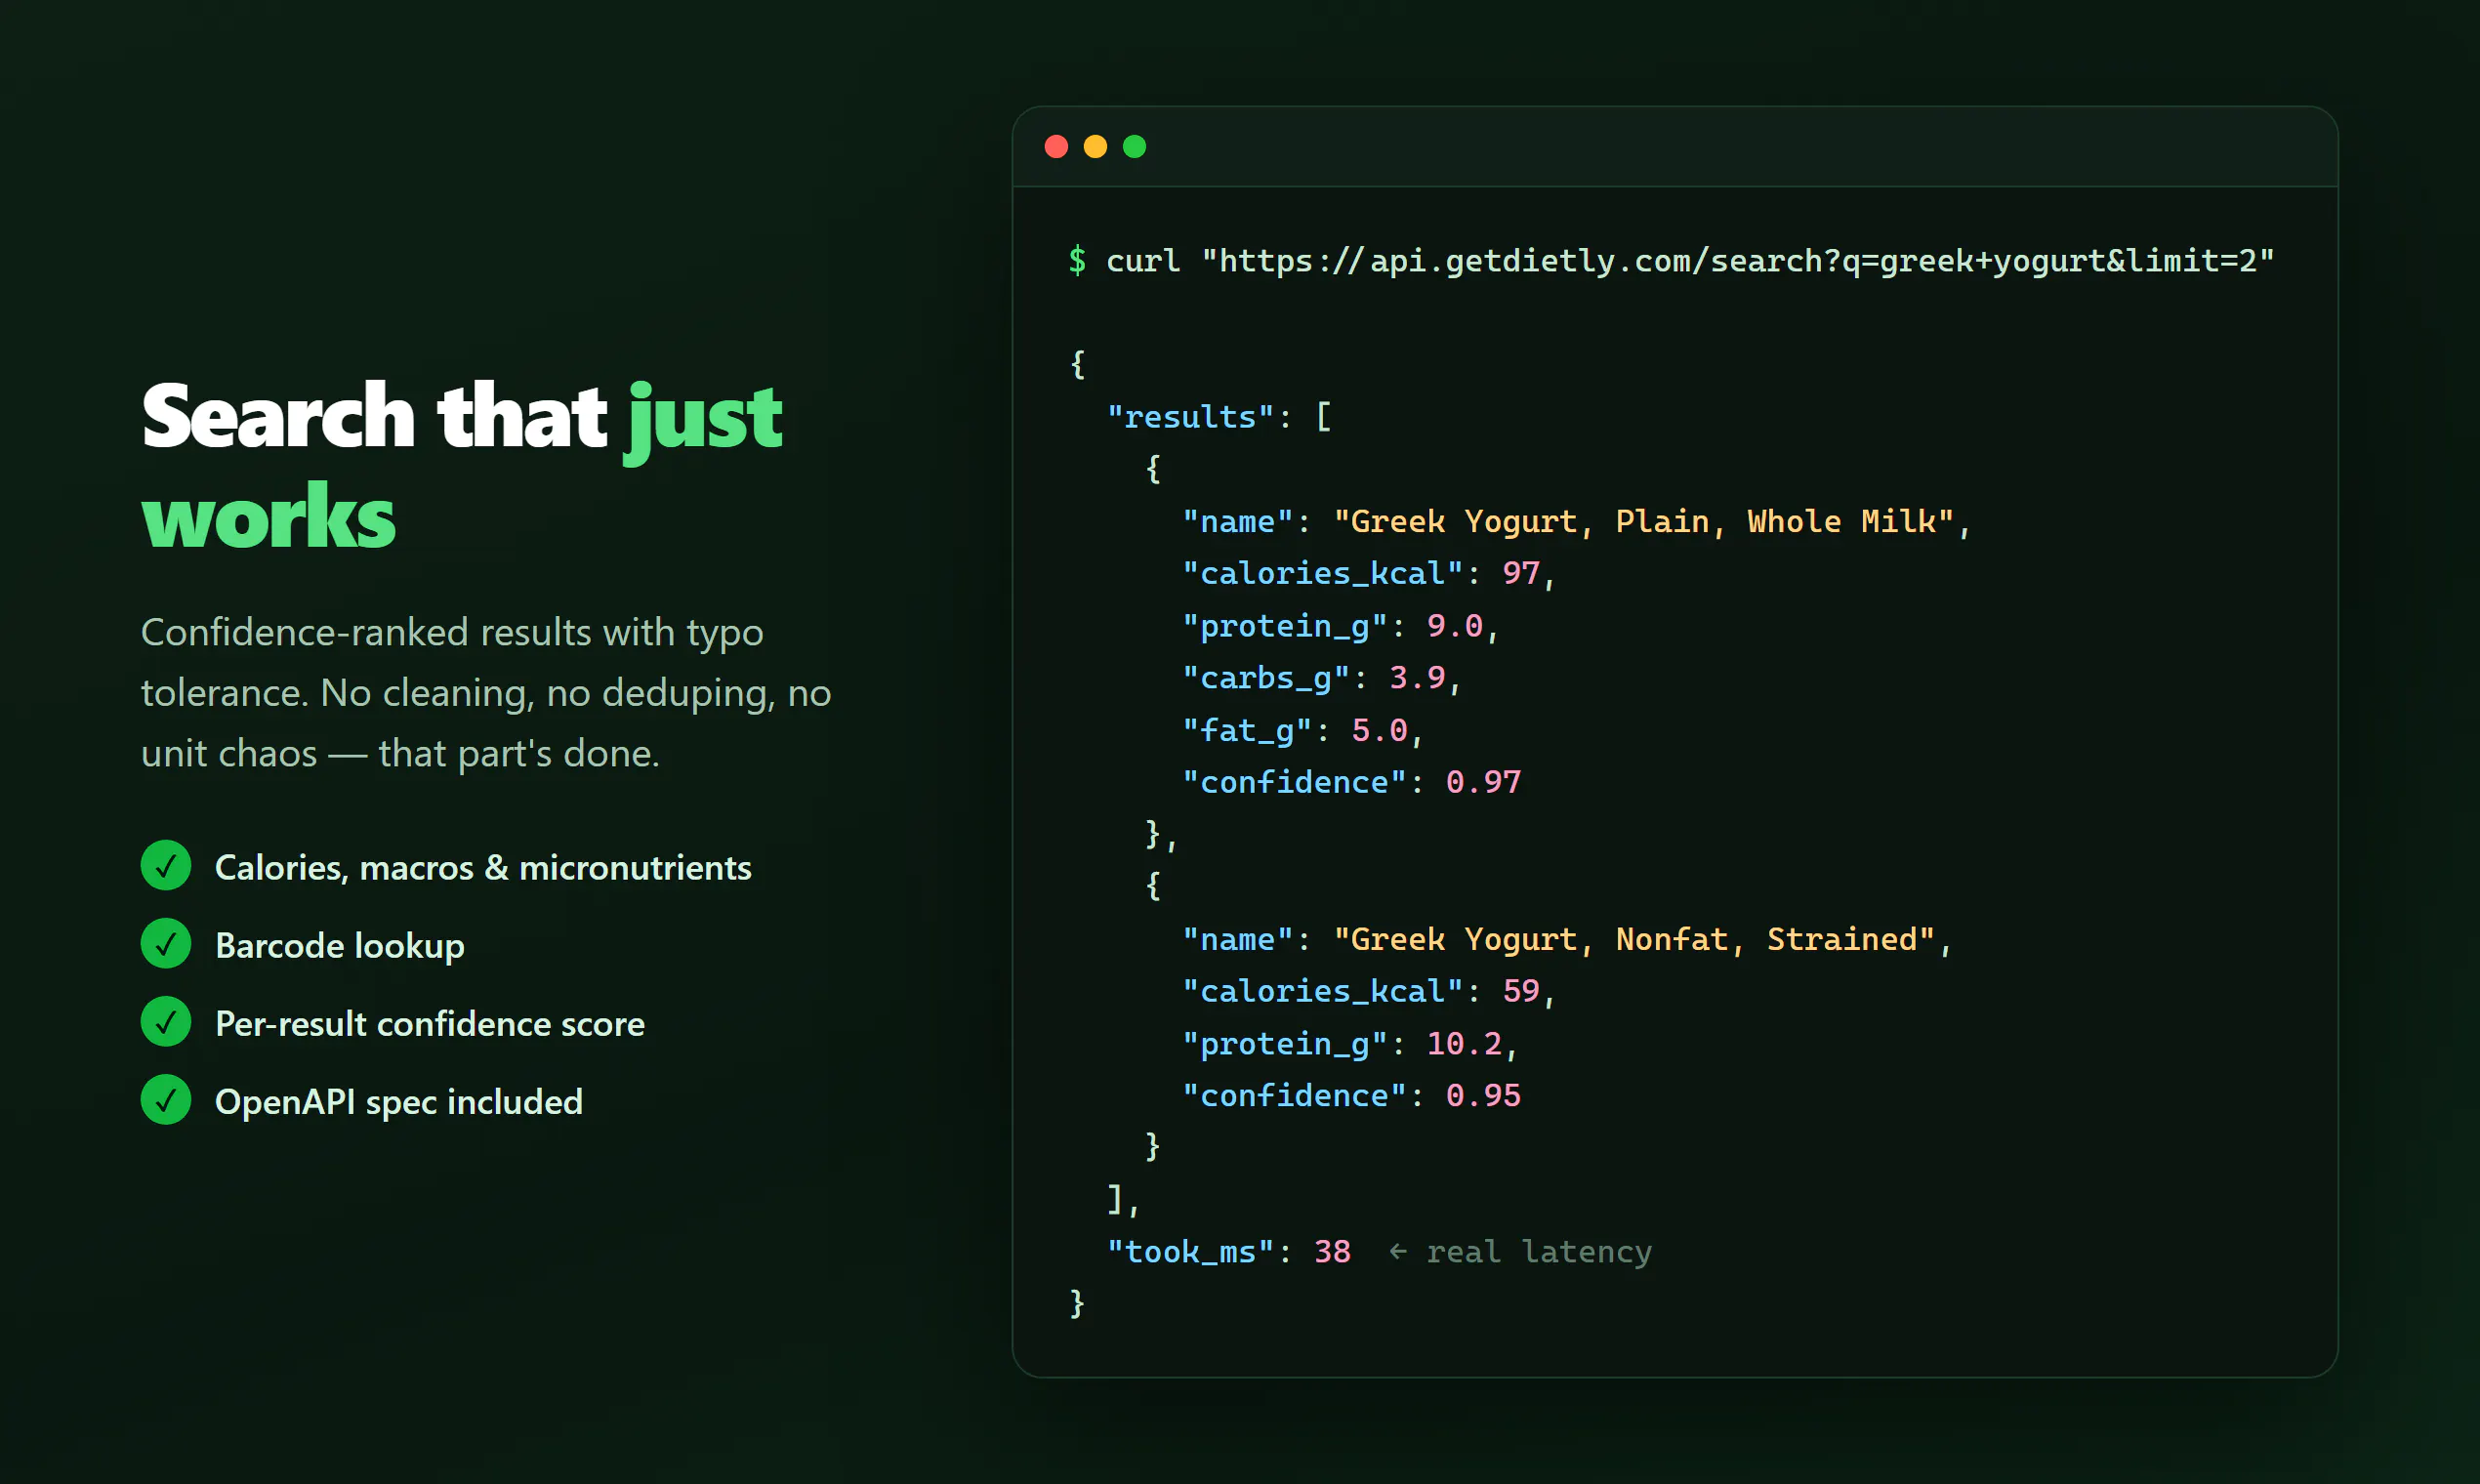Click the 'Calories, macros & micronutrients' feature text
This screenshot has height=1484, width=2480.
[483, 868]
